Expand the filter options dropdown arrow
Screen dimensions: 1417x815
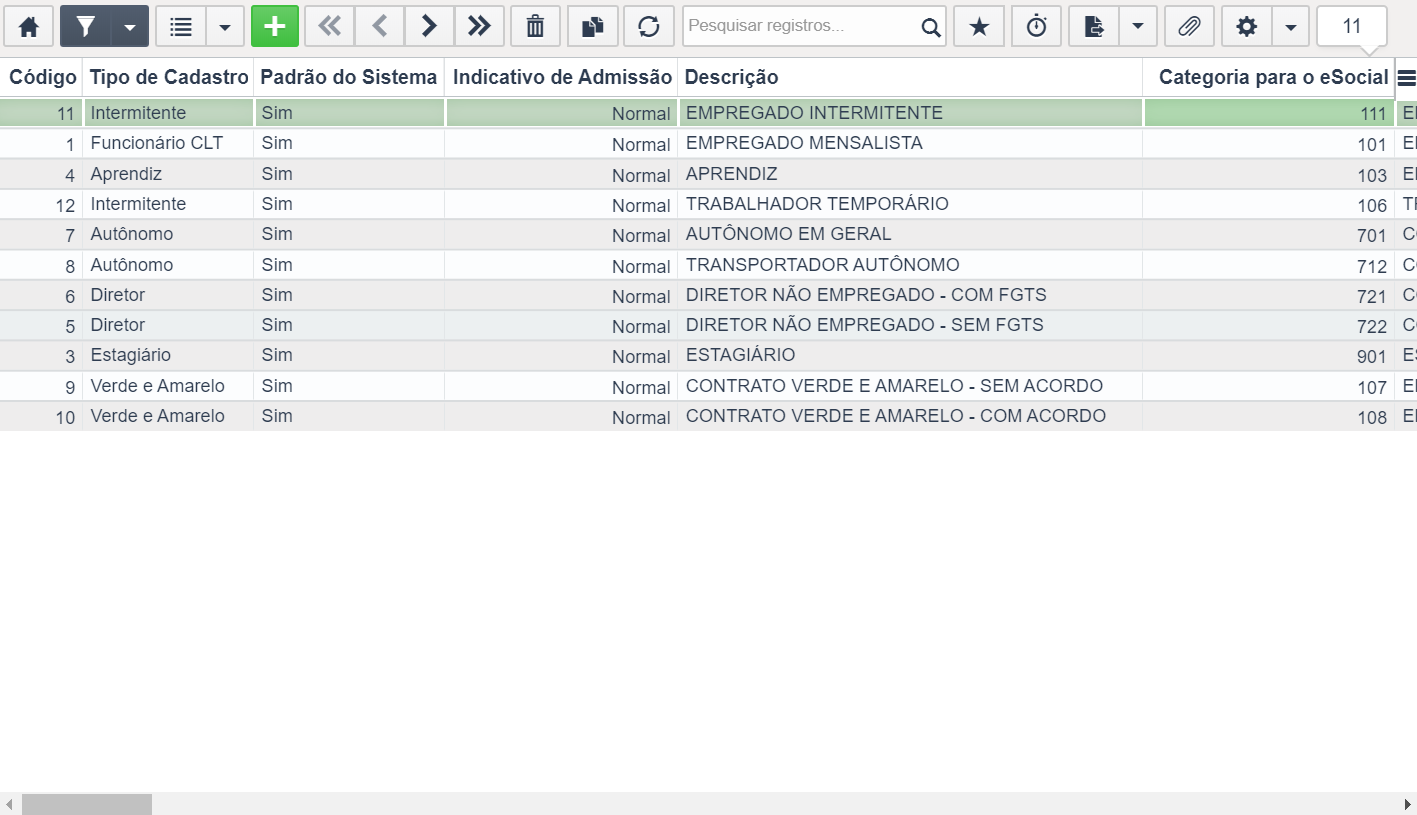click(130, 26)
